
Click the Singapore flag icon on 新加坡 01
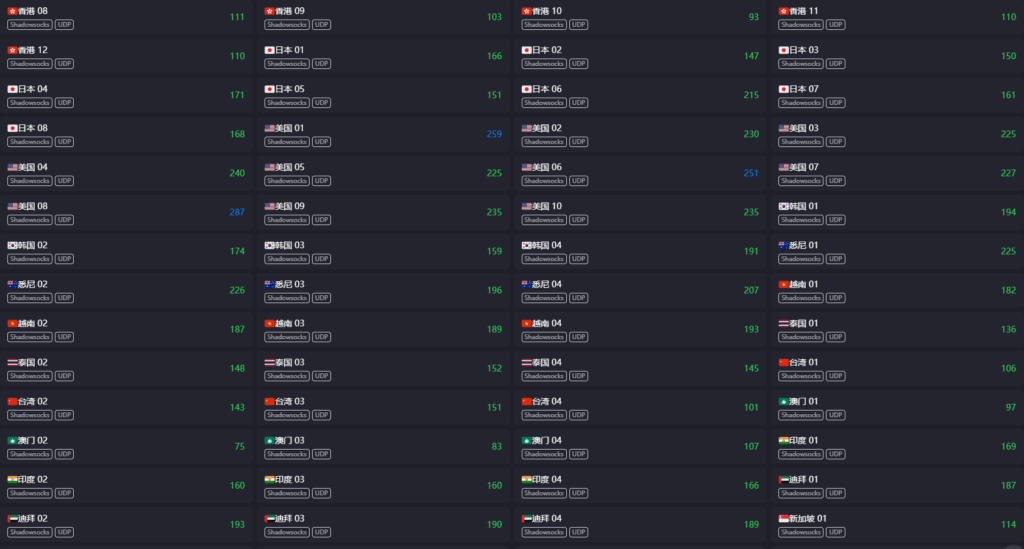[x=784, y=518]
